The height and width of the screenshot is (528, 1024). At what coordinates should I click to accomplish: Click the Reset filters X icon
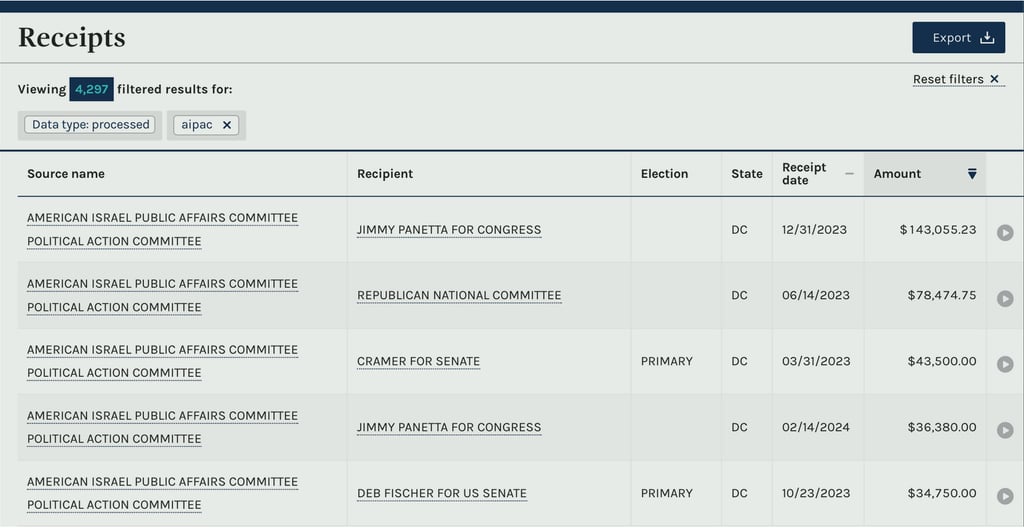click(994, 79)
